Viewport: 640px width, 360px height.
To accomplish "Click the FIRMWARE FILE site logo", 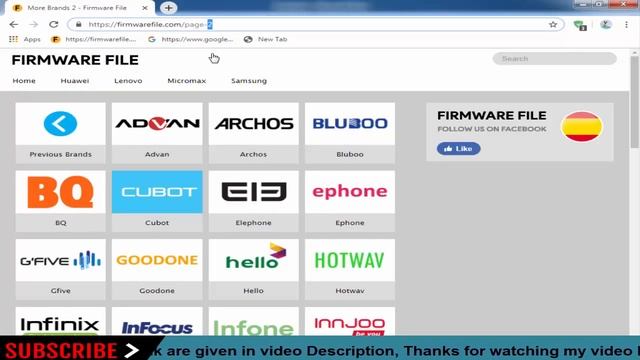I will [x=75, y=60].
